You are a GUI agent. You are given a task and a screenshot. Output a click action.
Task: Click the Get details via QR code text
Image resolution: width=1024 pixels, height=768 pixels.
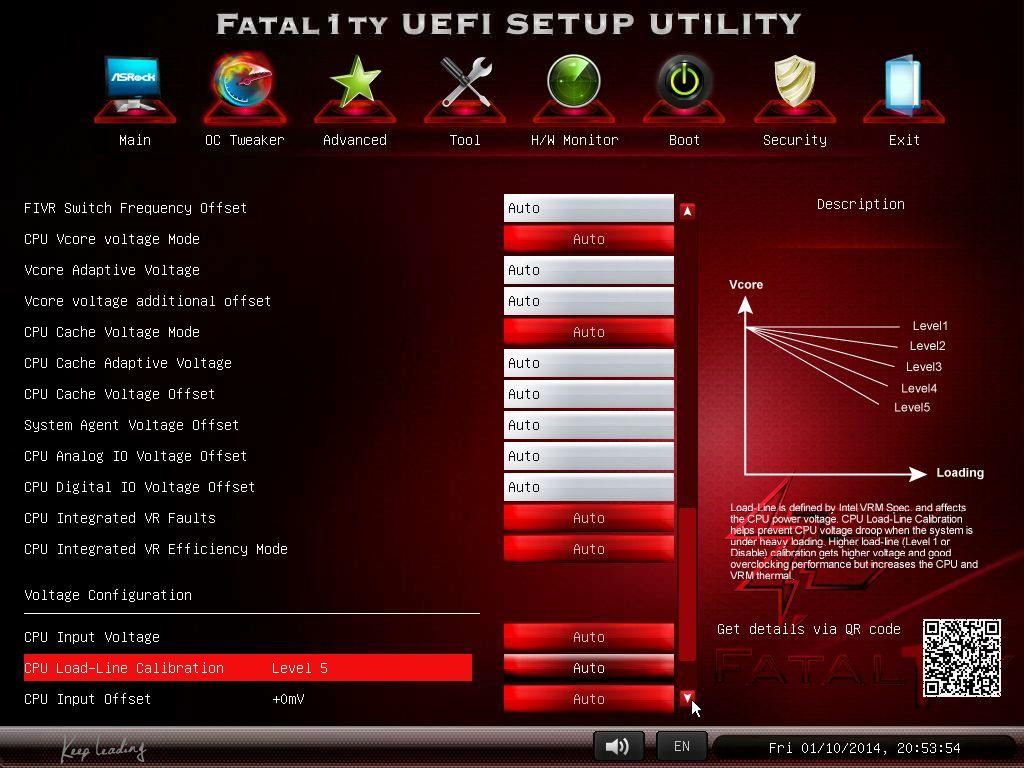click(808, 629)
